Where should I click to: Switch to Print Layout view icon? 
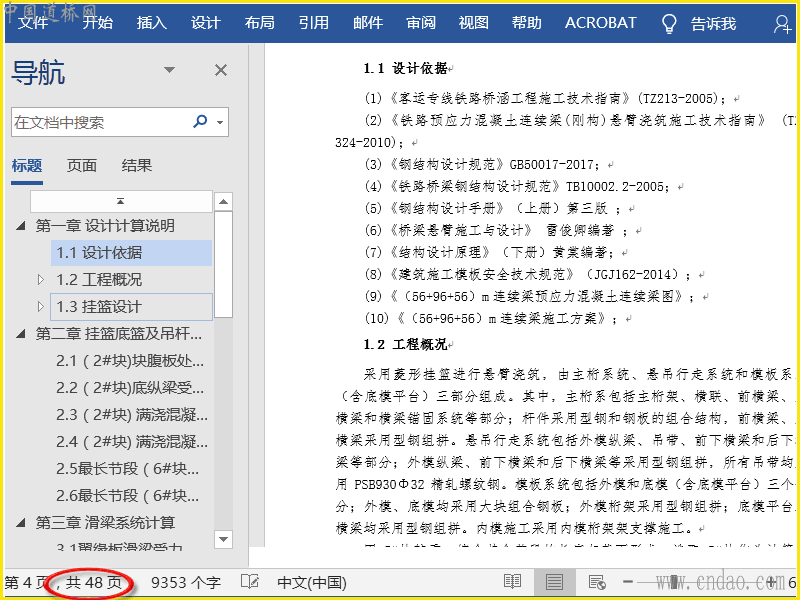(554, 582)
